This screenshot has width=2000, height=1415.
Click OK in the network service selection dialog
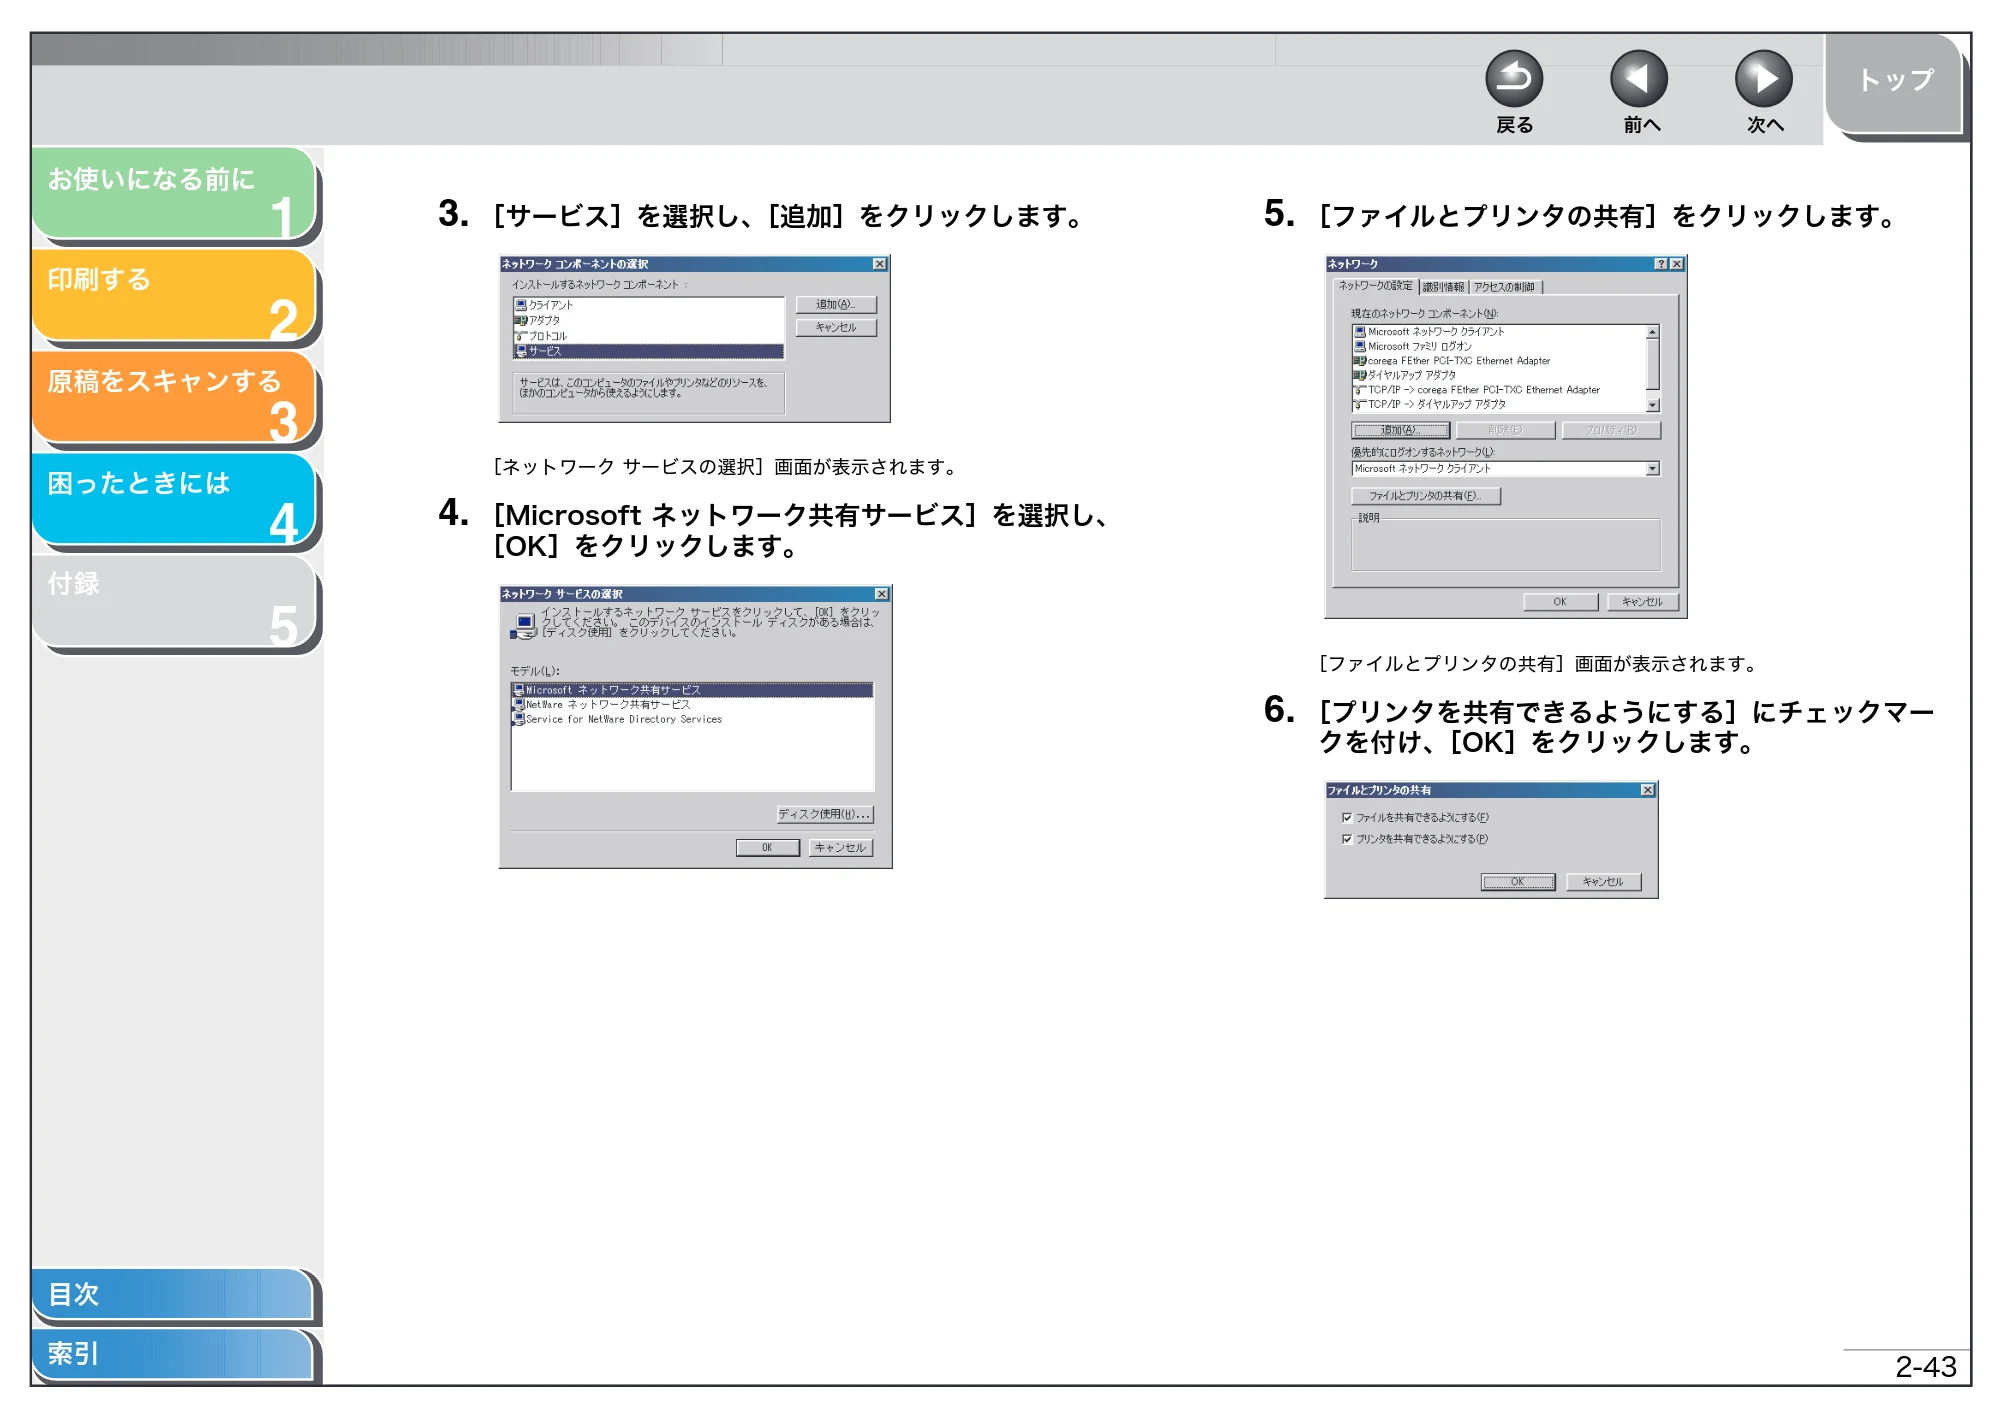point(768,847)
